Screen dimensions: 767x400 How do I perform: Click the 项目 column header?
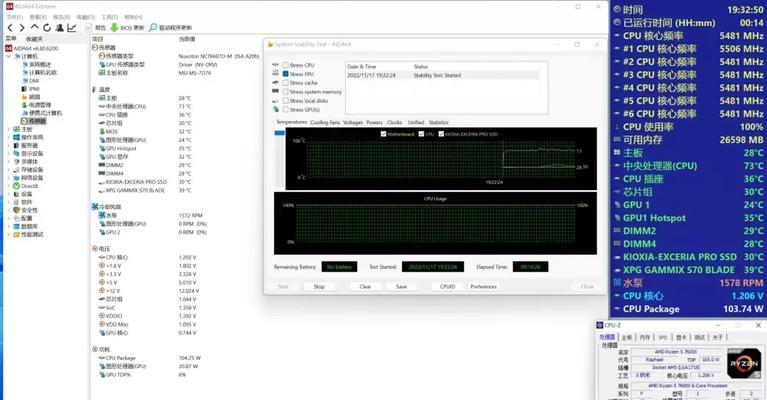(x=98, y=39)
